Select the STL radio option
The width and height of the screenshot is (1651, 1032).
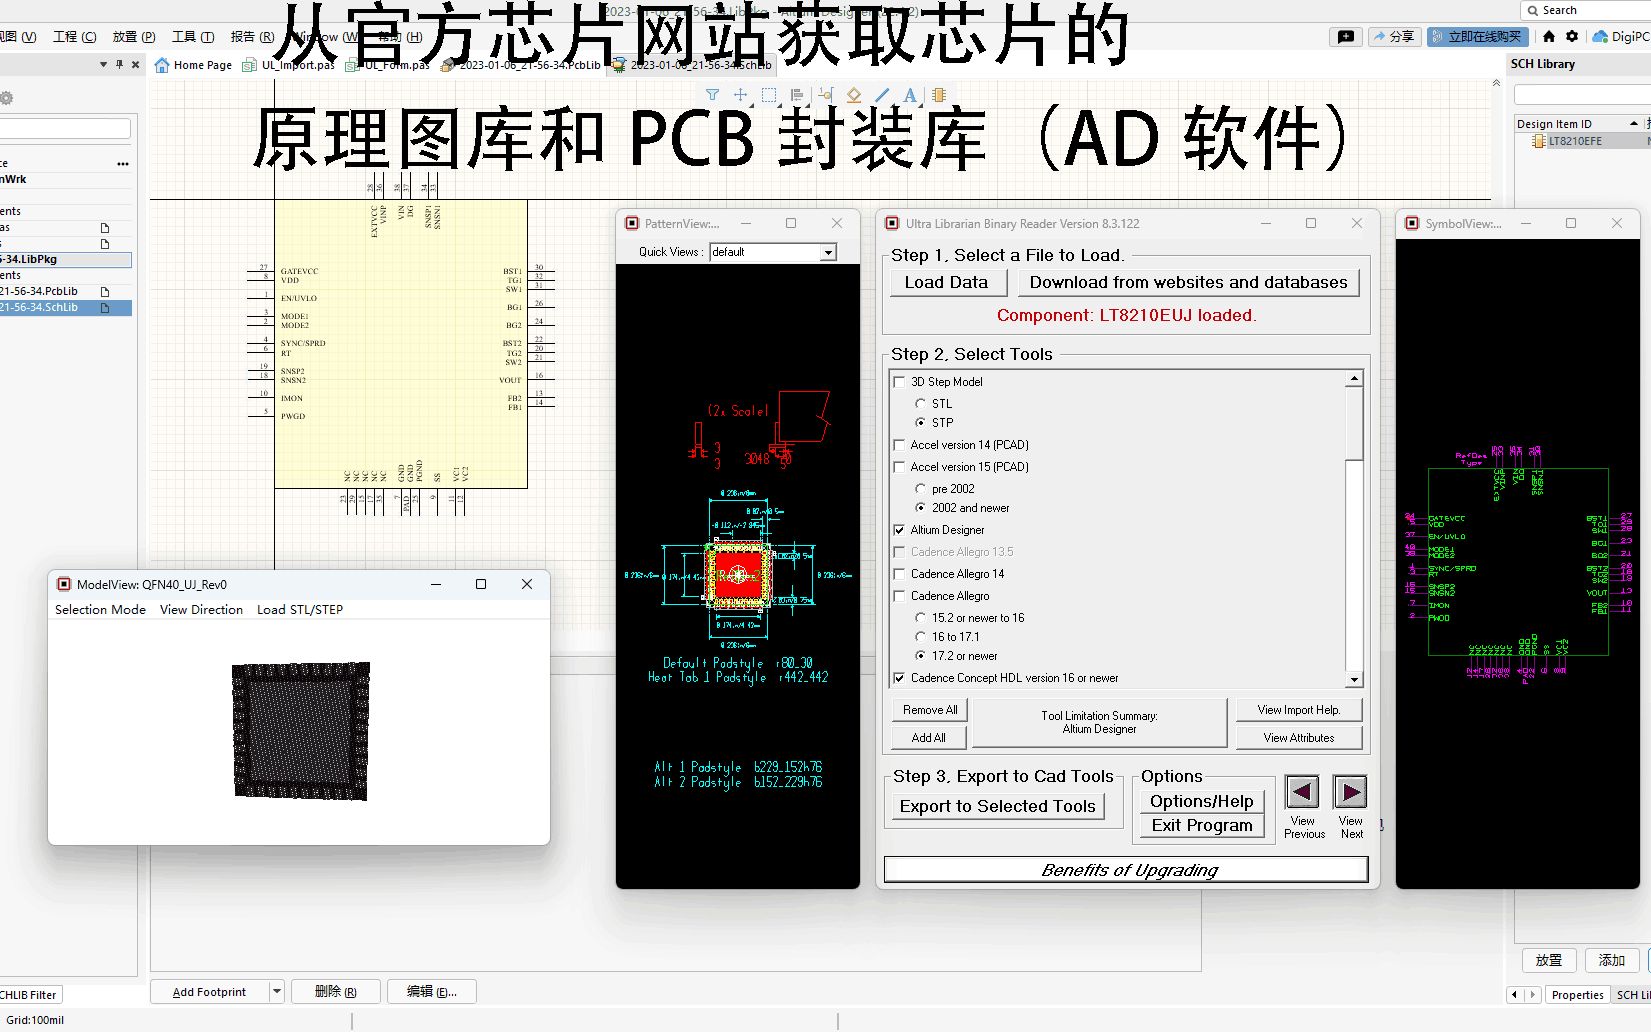tap(920, 404)
